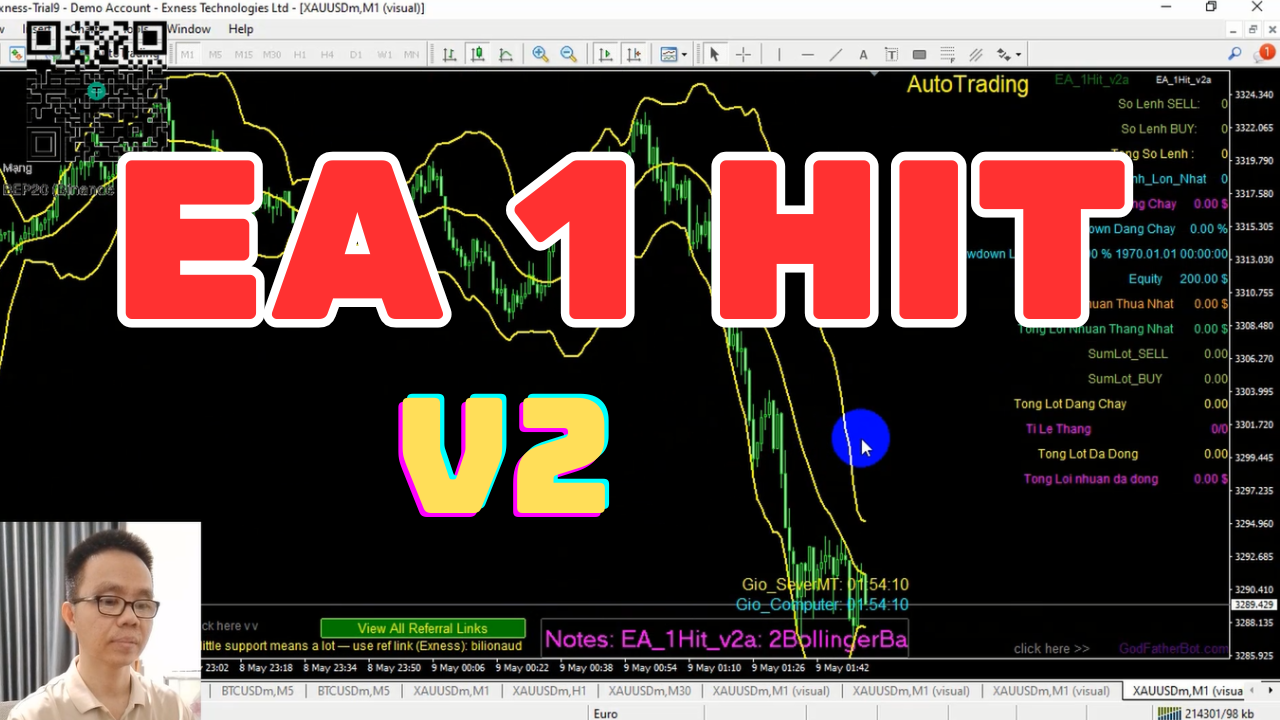
Task: Switch timeframe to MN
Action: tap(411, 54)
